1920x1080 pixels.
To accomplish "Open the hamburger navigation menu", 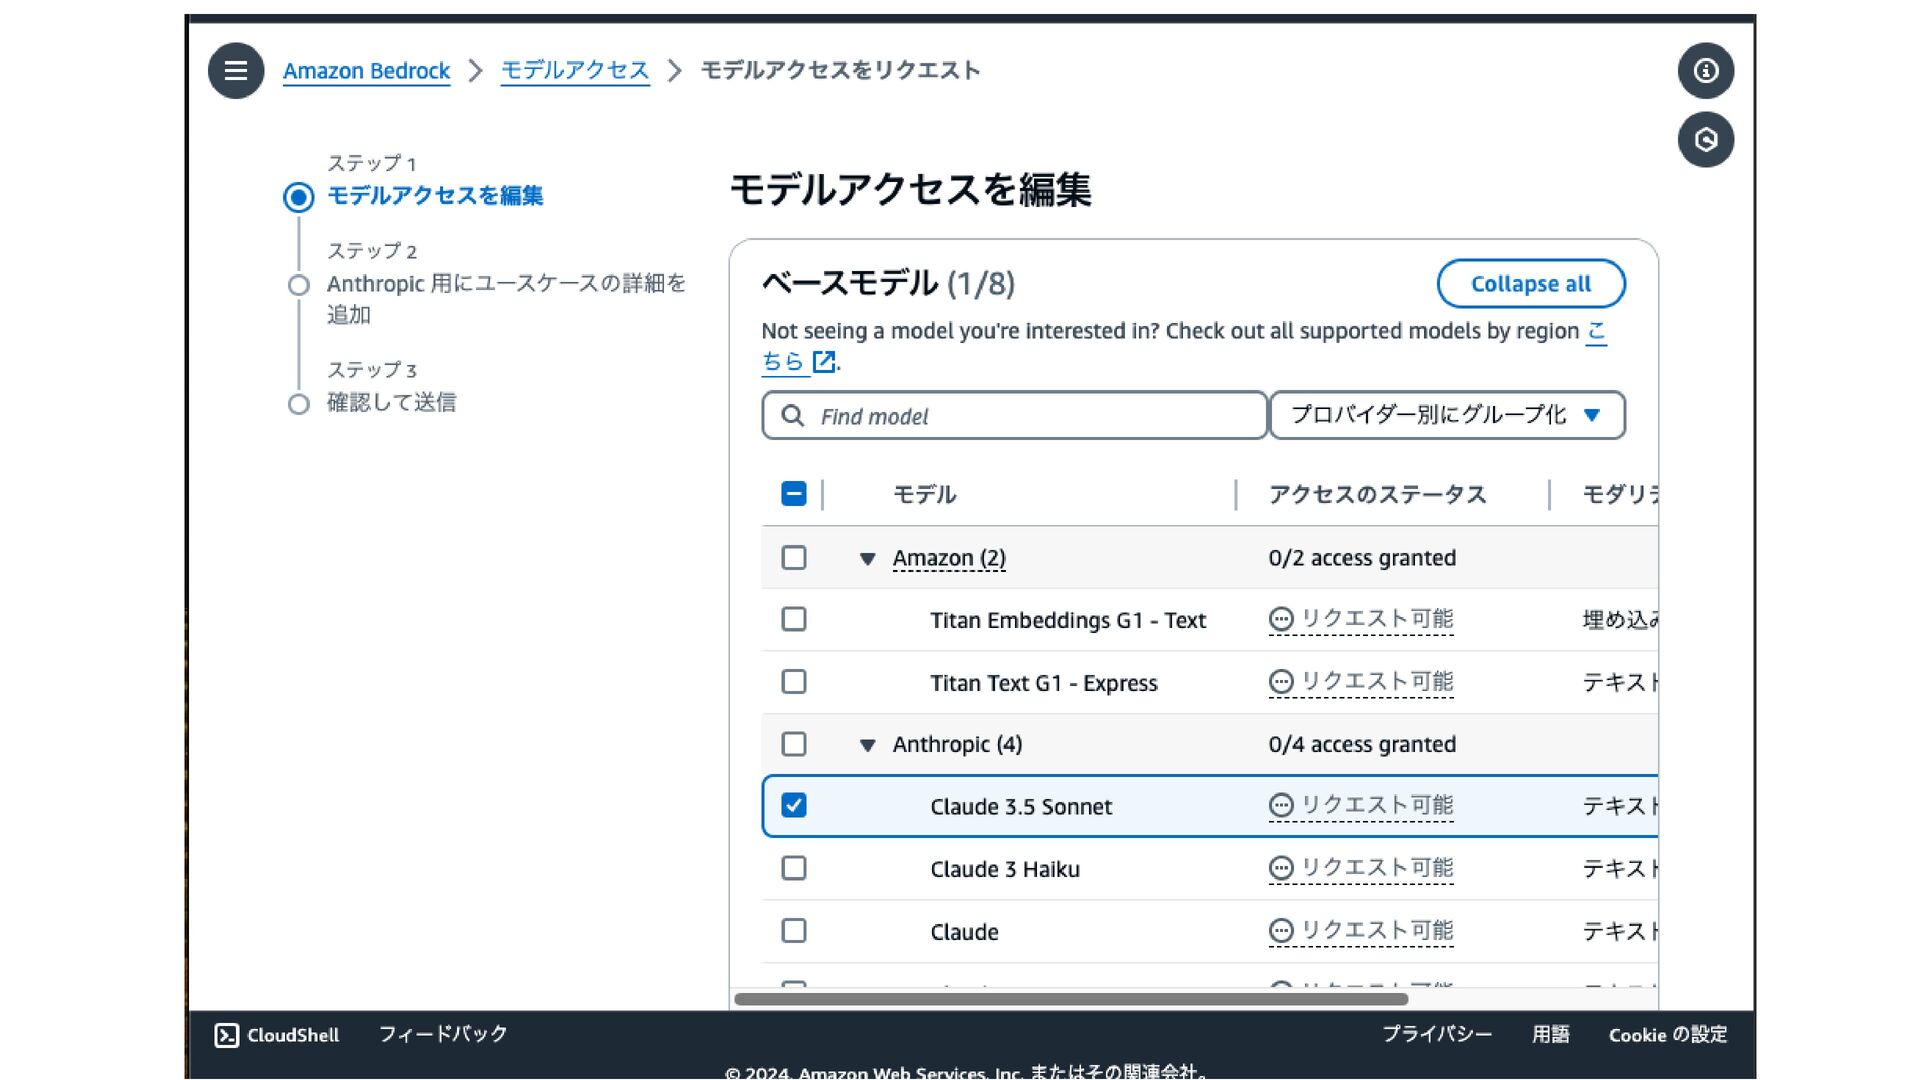I will tap(236, 71).
